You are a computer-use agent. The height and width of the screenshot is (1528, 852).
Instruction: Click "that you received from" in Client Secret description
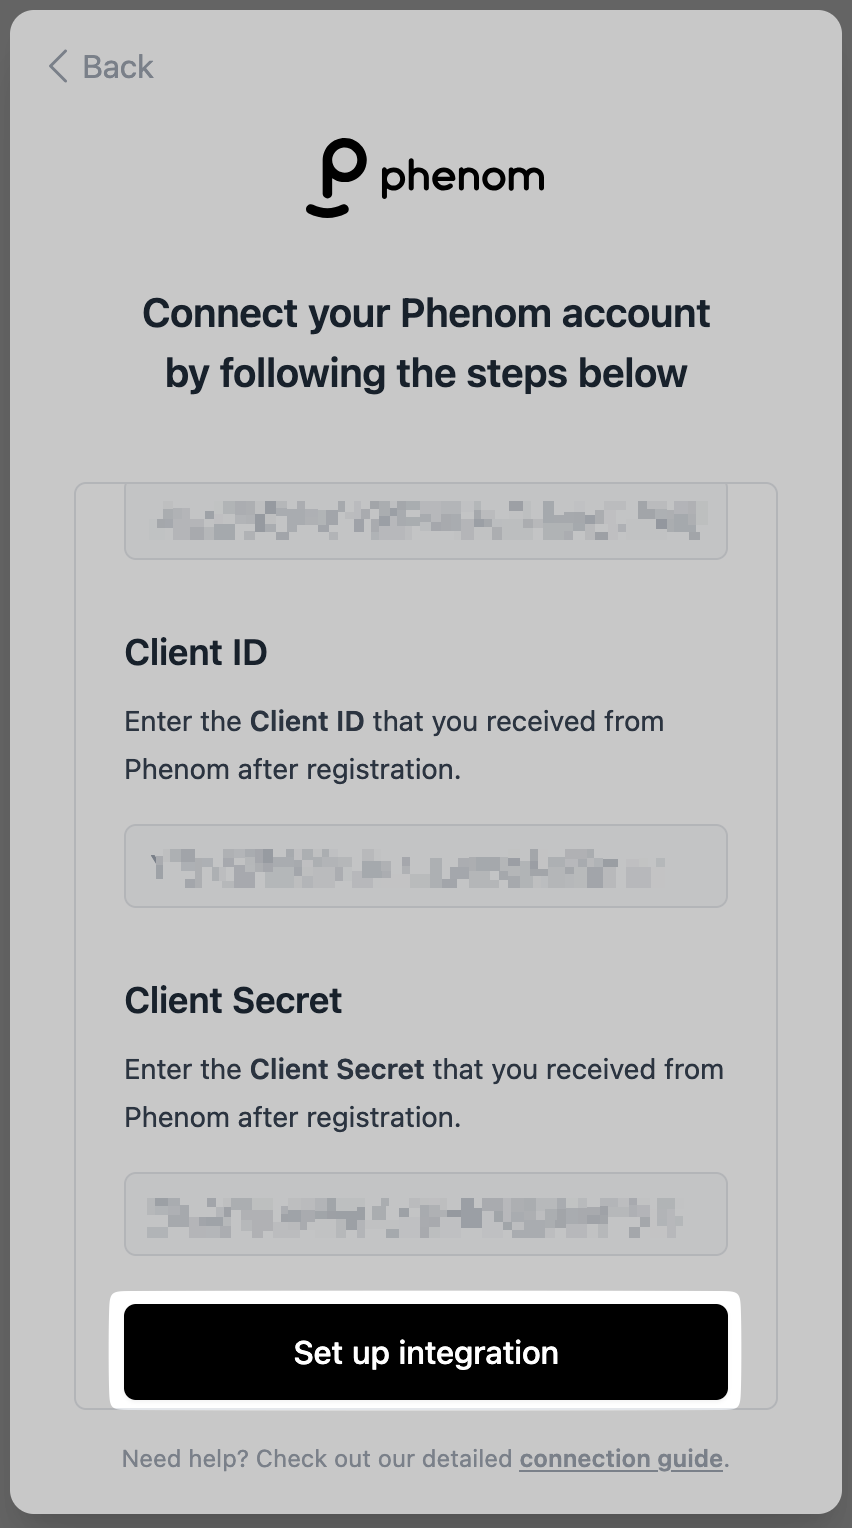coord(578,1069)
